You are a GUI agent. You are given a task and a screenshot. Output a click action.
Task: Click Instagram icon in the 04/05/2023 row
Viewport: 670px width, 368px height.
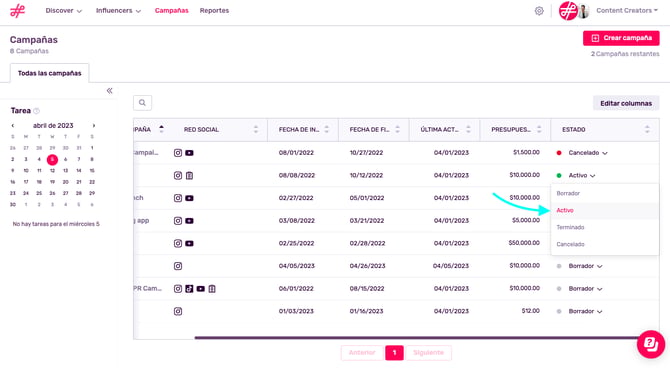pyautogui.click(x=178, y=266)
